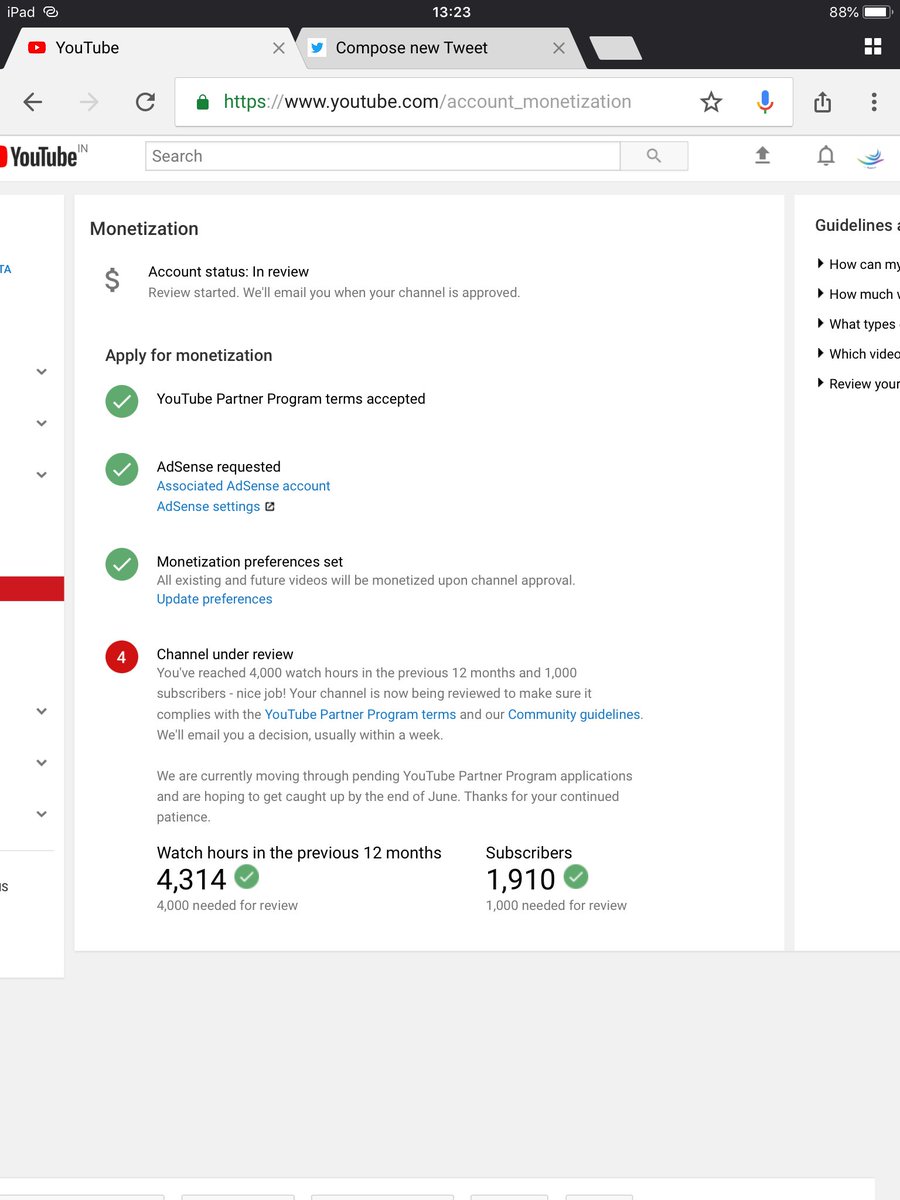Click the Monetization heading
Viewport: 900px width, 1200px height.
pos(144,229)
